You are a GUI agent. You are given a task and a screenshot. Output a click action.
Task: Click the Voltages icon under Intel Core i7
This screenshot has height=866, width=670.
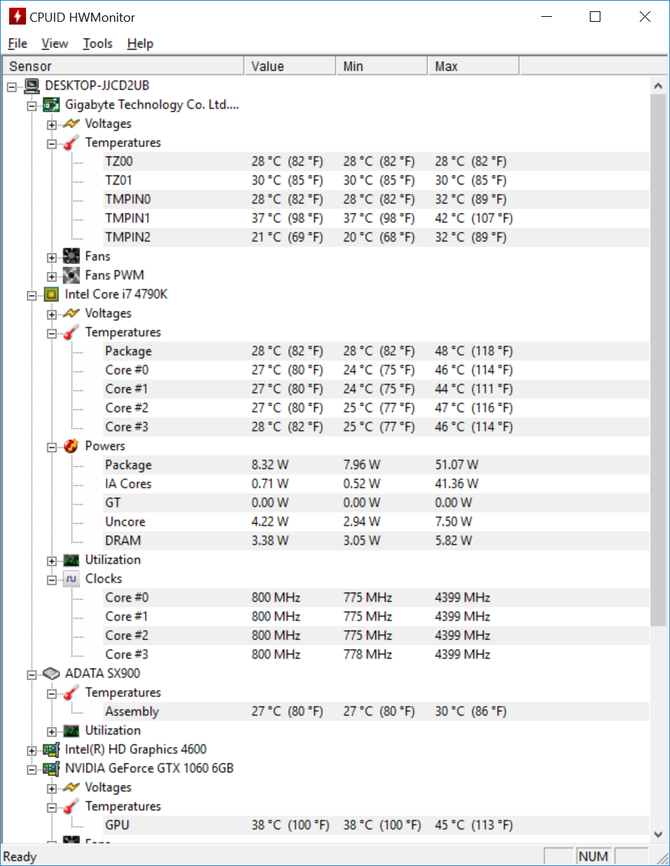click(x=71, y=313)
